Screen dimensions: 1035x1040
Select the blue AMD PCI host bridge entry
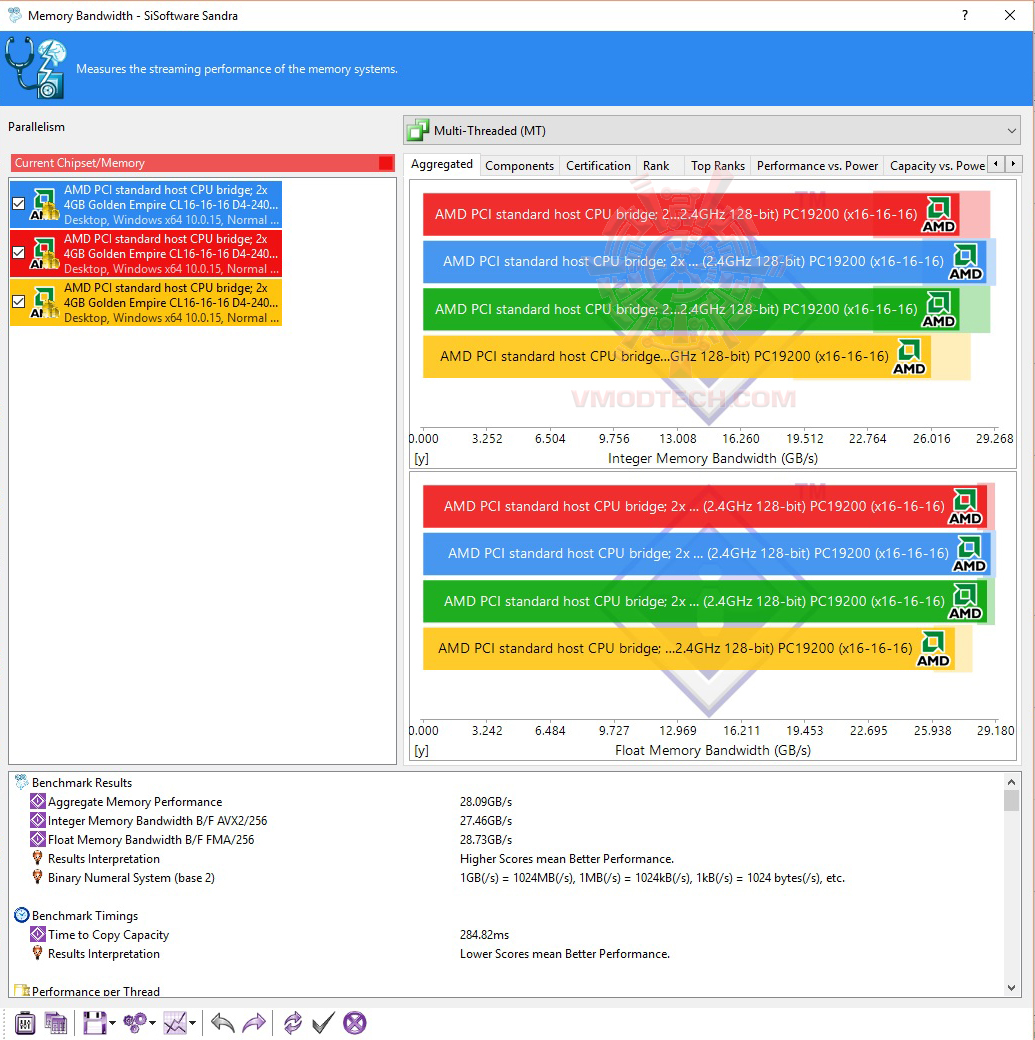pyautogui.click(x=146, y=204)
